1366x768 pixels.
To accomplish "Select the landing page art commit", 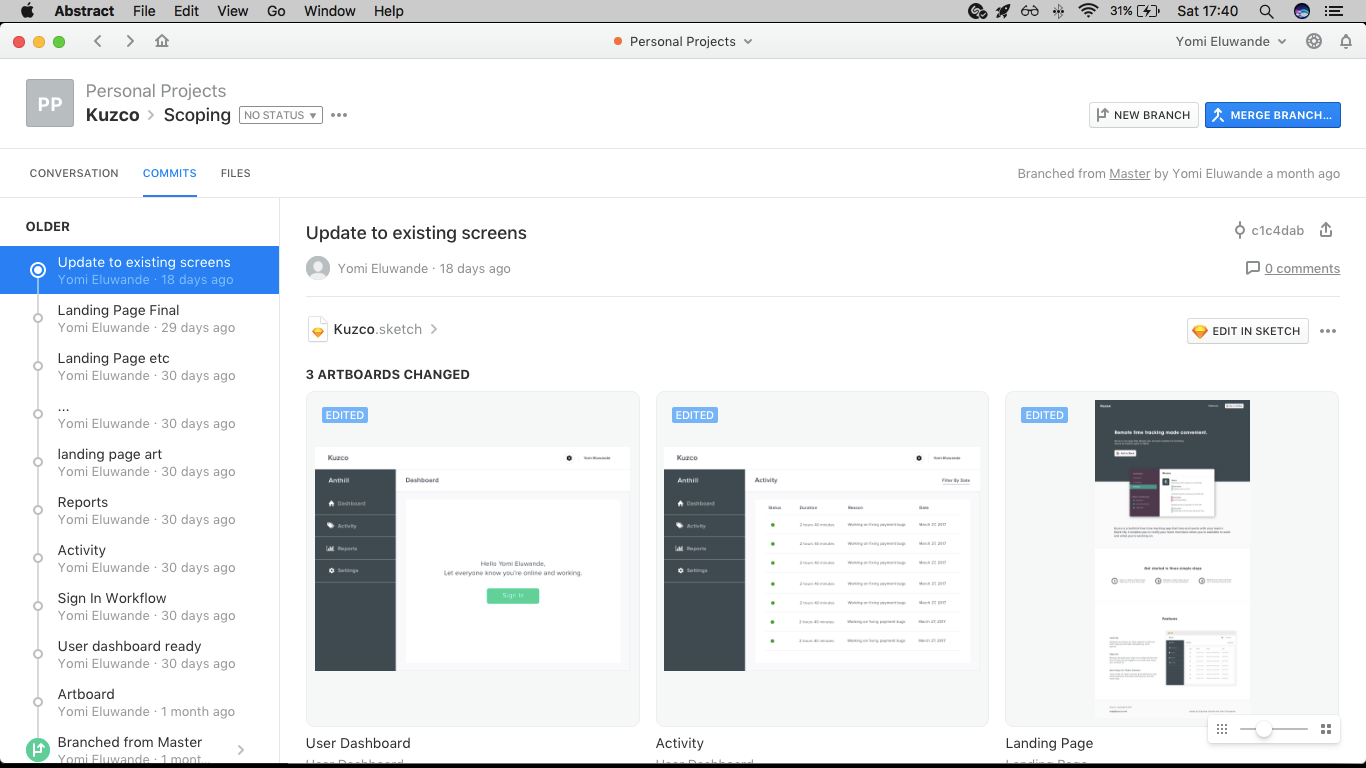I will pyautogui.click(x=140, y=462).
